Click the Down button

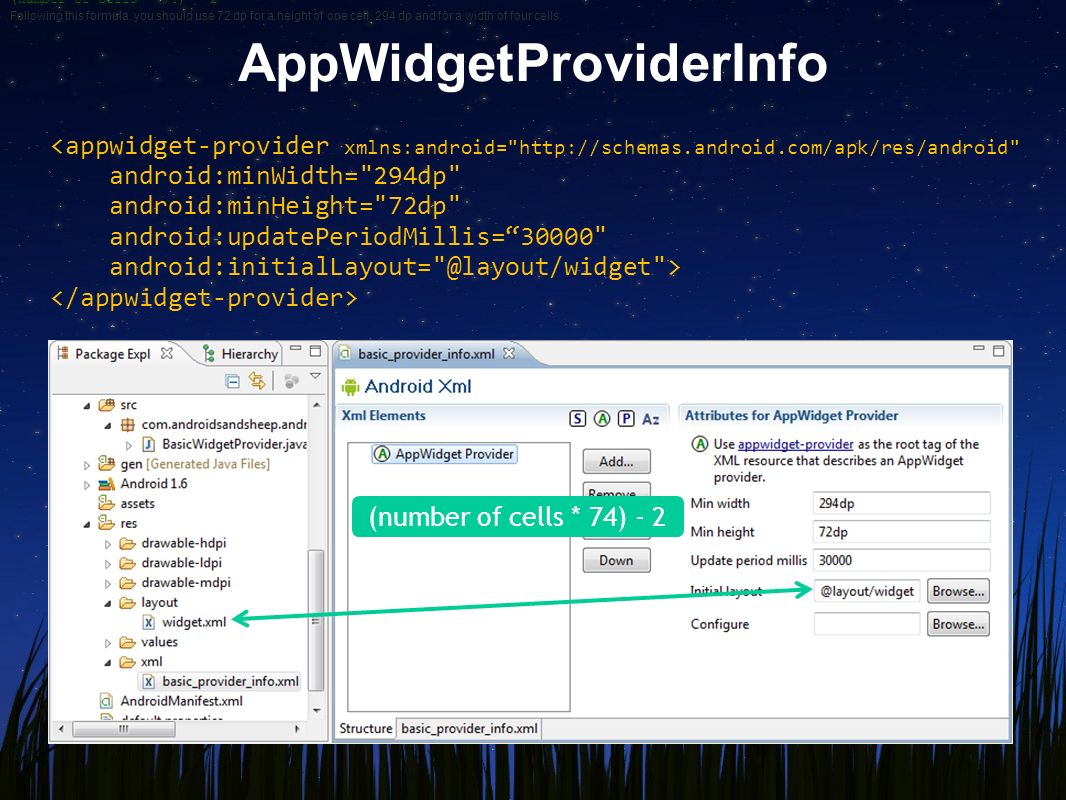(x=616, y=561)
